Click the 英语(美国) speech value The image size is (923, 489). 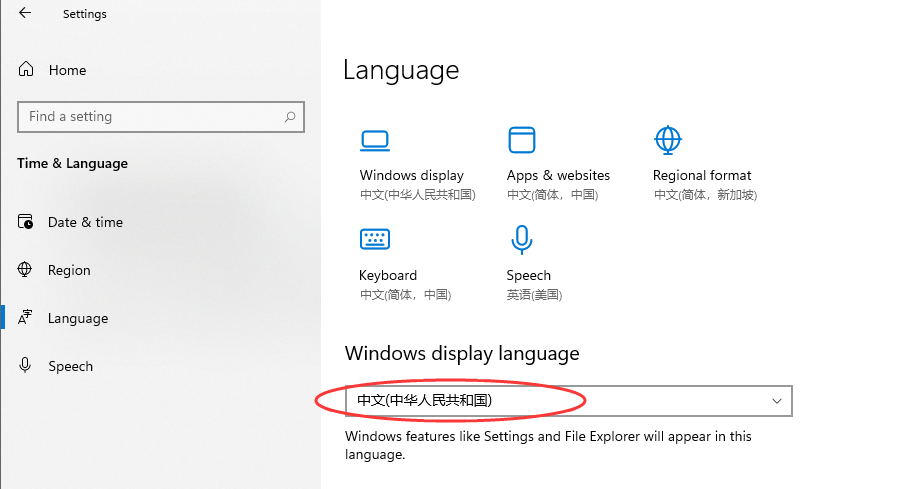[534, 295]
